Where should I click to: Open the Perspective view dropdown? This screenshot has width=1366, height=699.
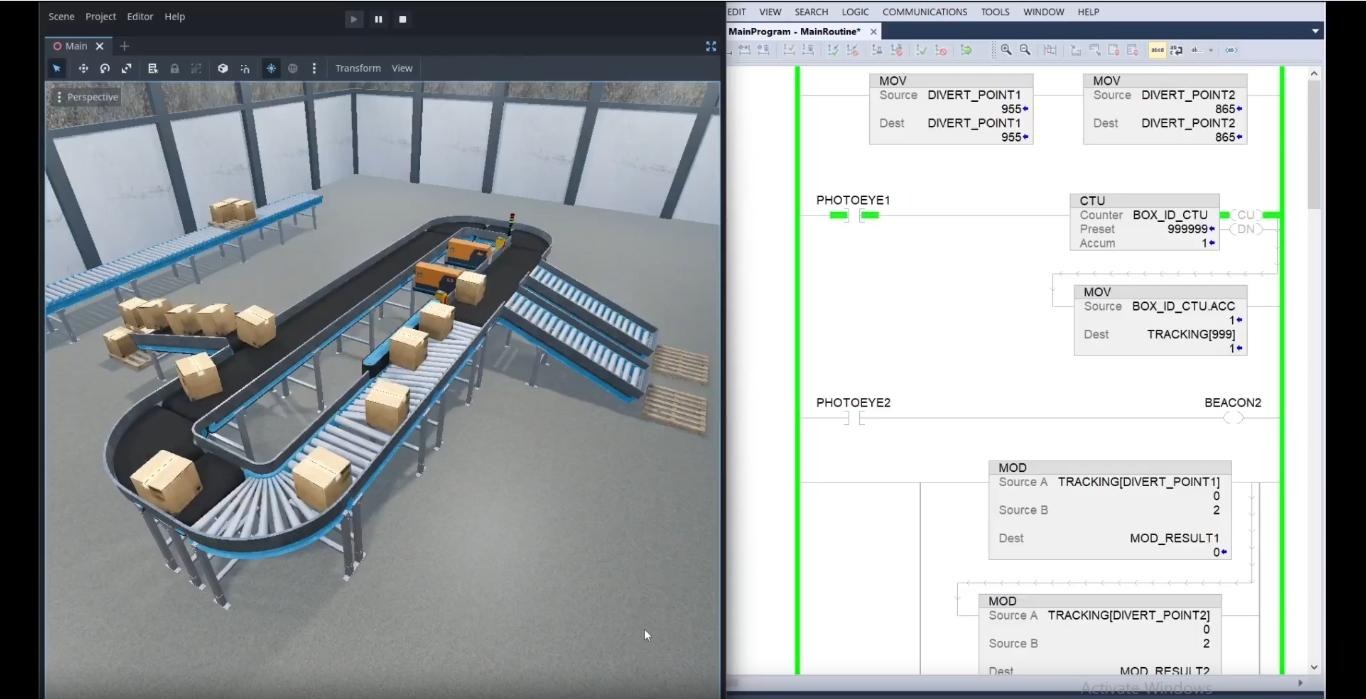tap(88, 97)
